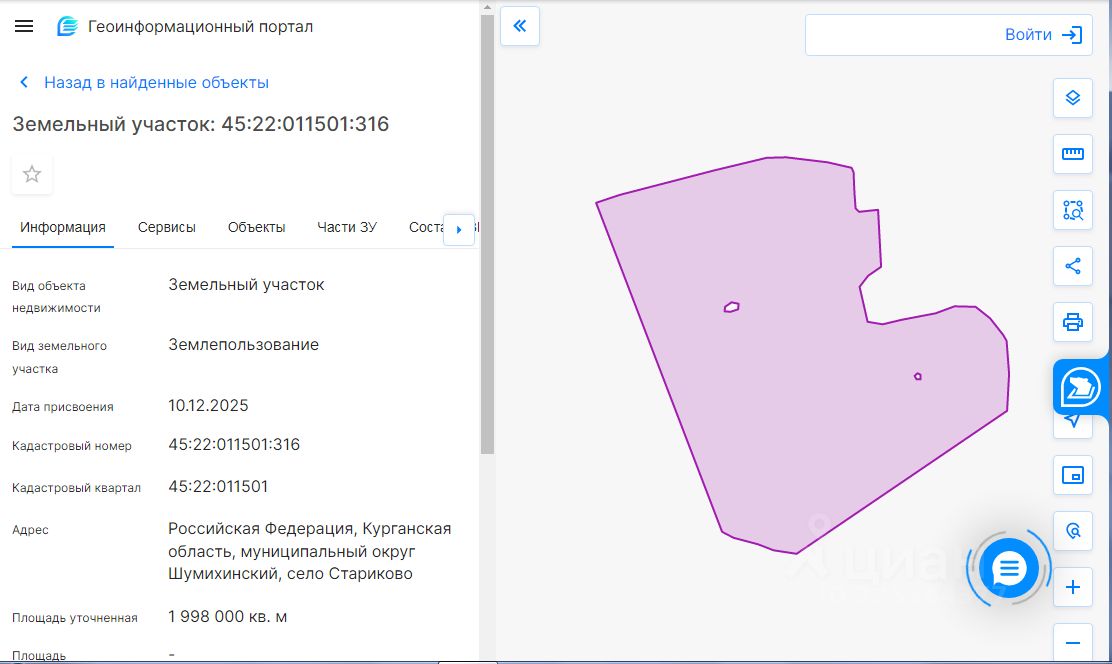Click the Кадастровый квартал label
This screenshot has height=664, width=1112.
click(x=77, y=488)
